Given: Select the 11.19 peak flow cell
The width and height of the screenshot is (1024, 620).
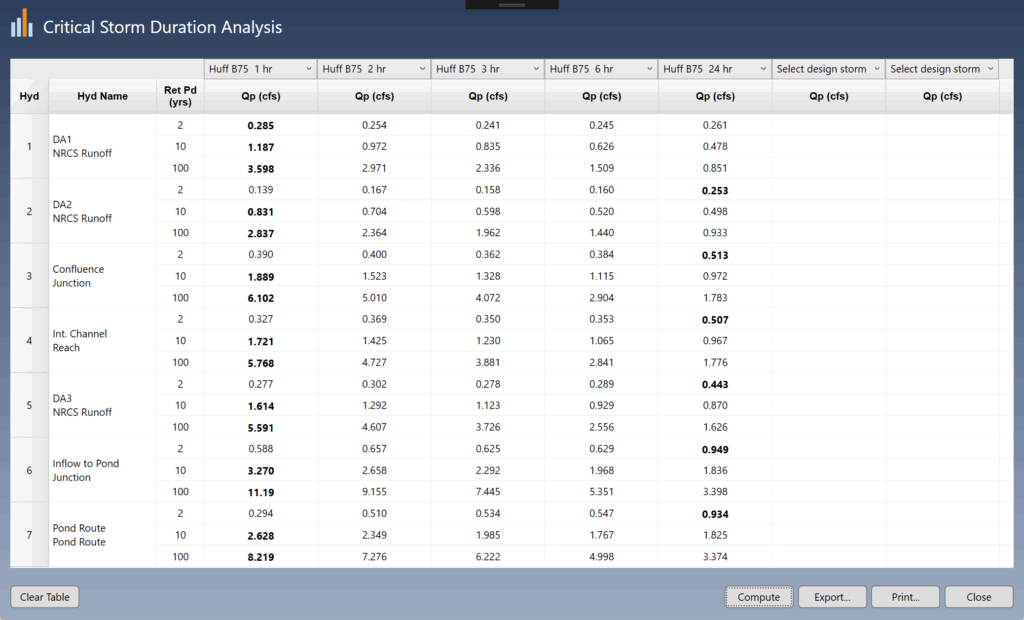Looking at the screenshot, I should point(260,492).
